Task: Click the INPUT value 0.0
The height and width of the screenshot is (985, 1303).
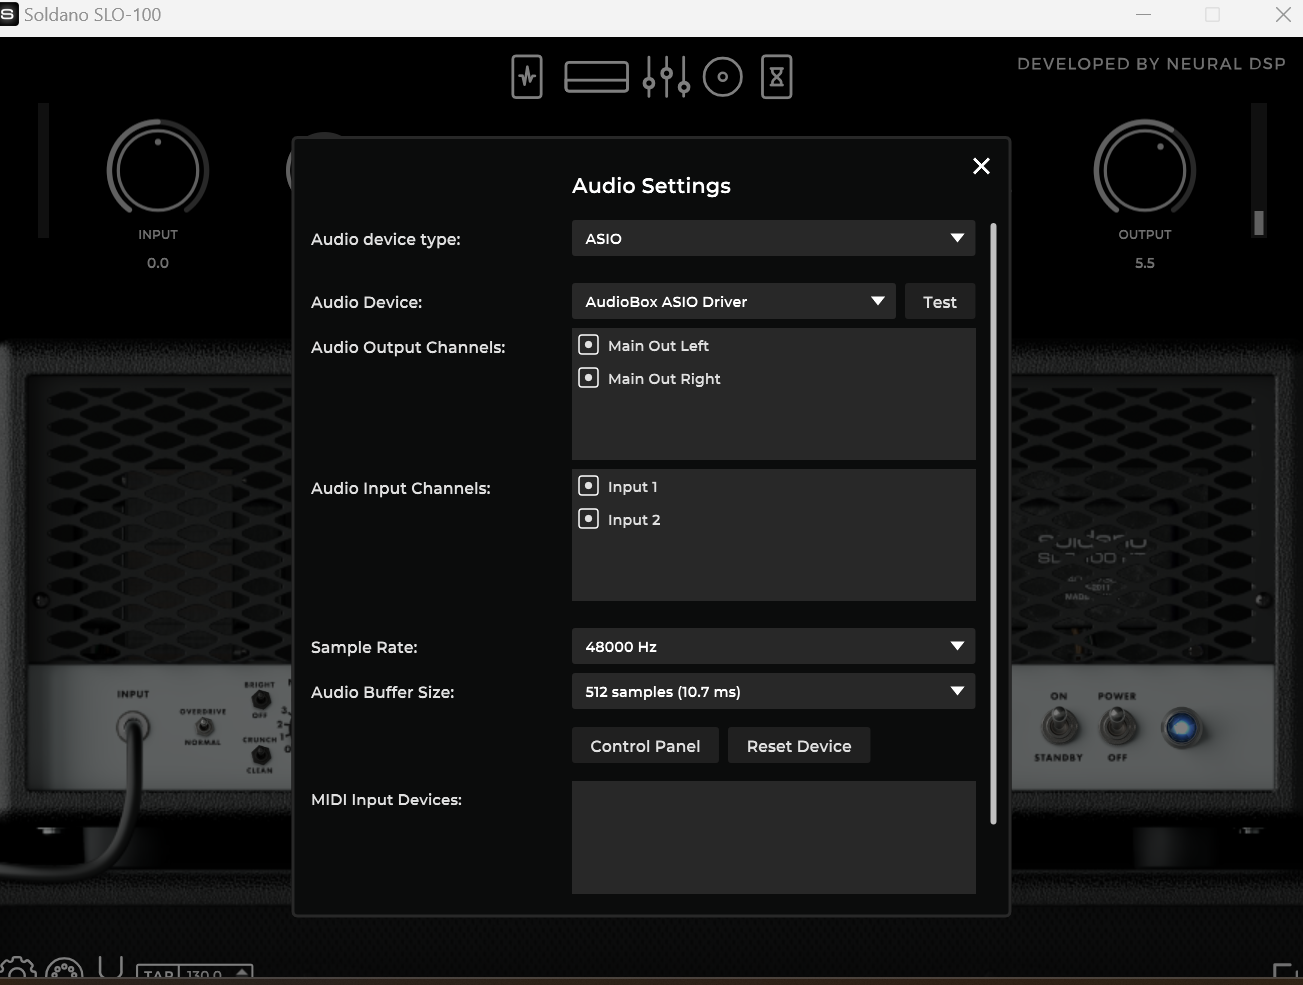Action: [x=158, y=263]
